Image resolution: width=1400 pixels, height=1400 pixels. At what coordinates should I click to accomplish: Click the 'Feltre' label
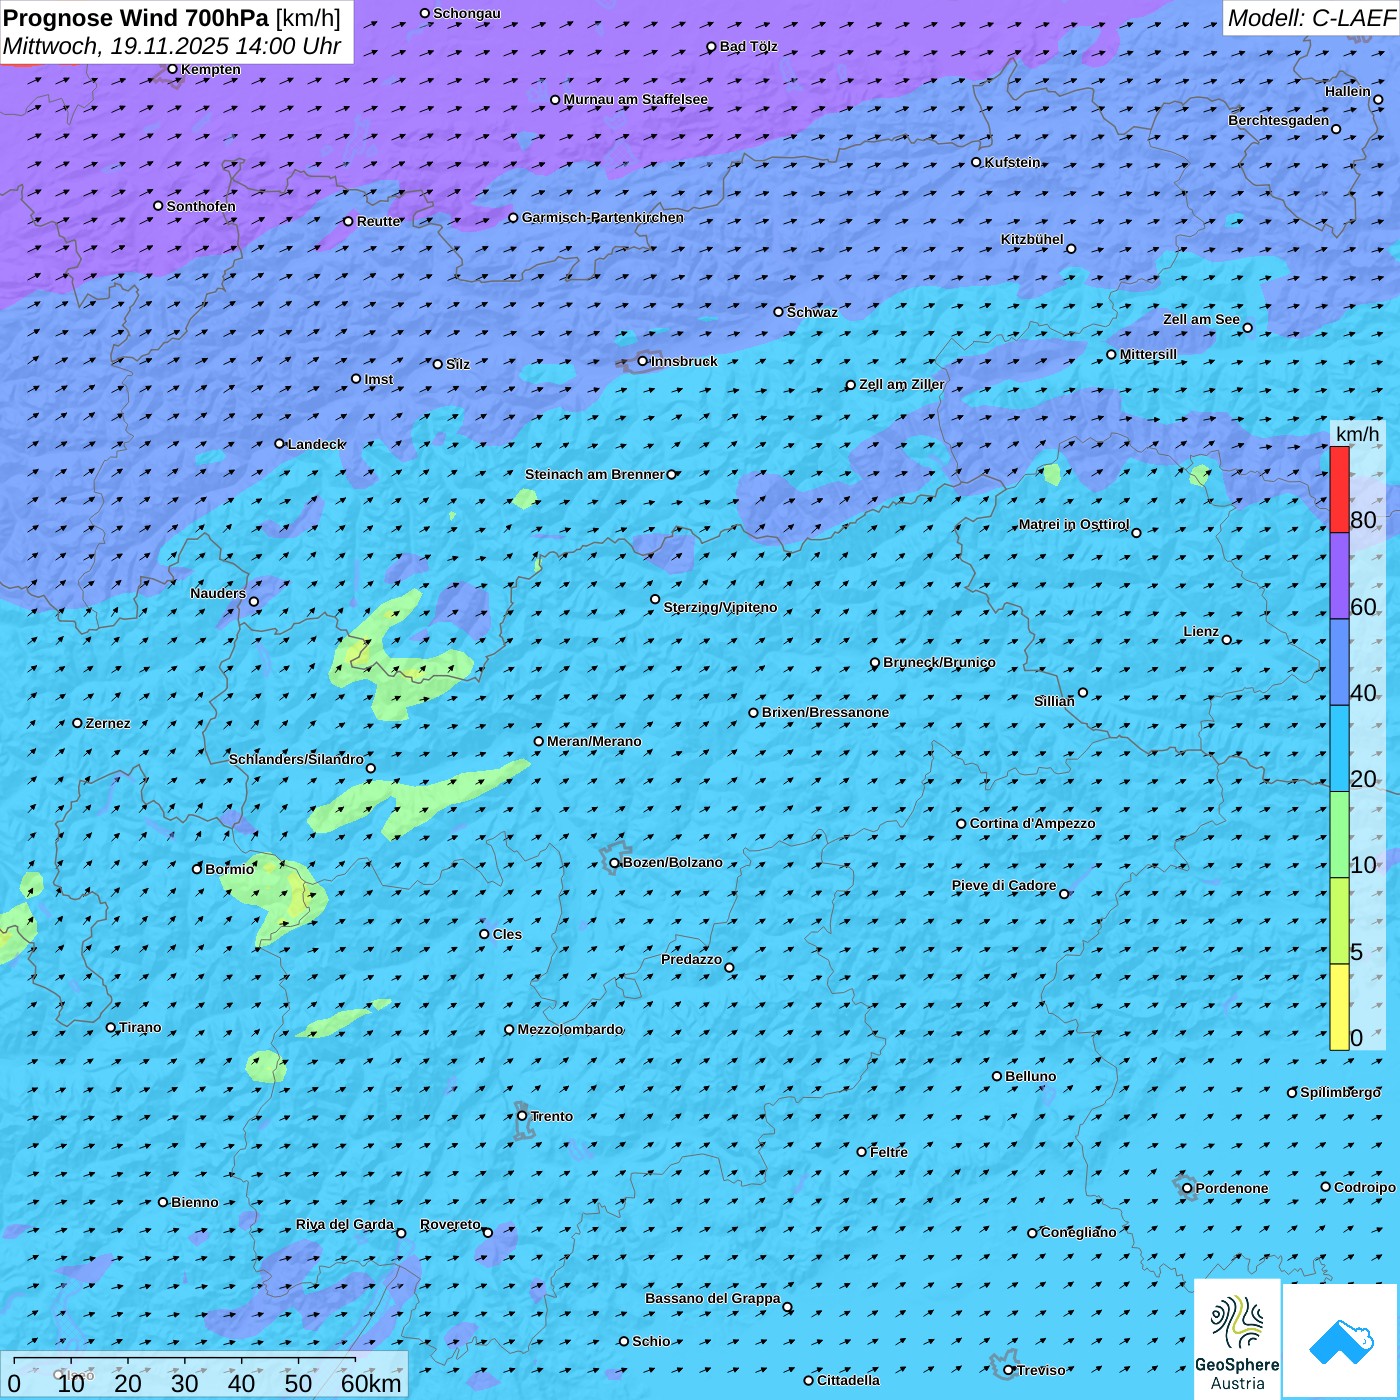[889, 1152]
